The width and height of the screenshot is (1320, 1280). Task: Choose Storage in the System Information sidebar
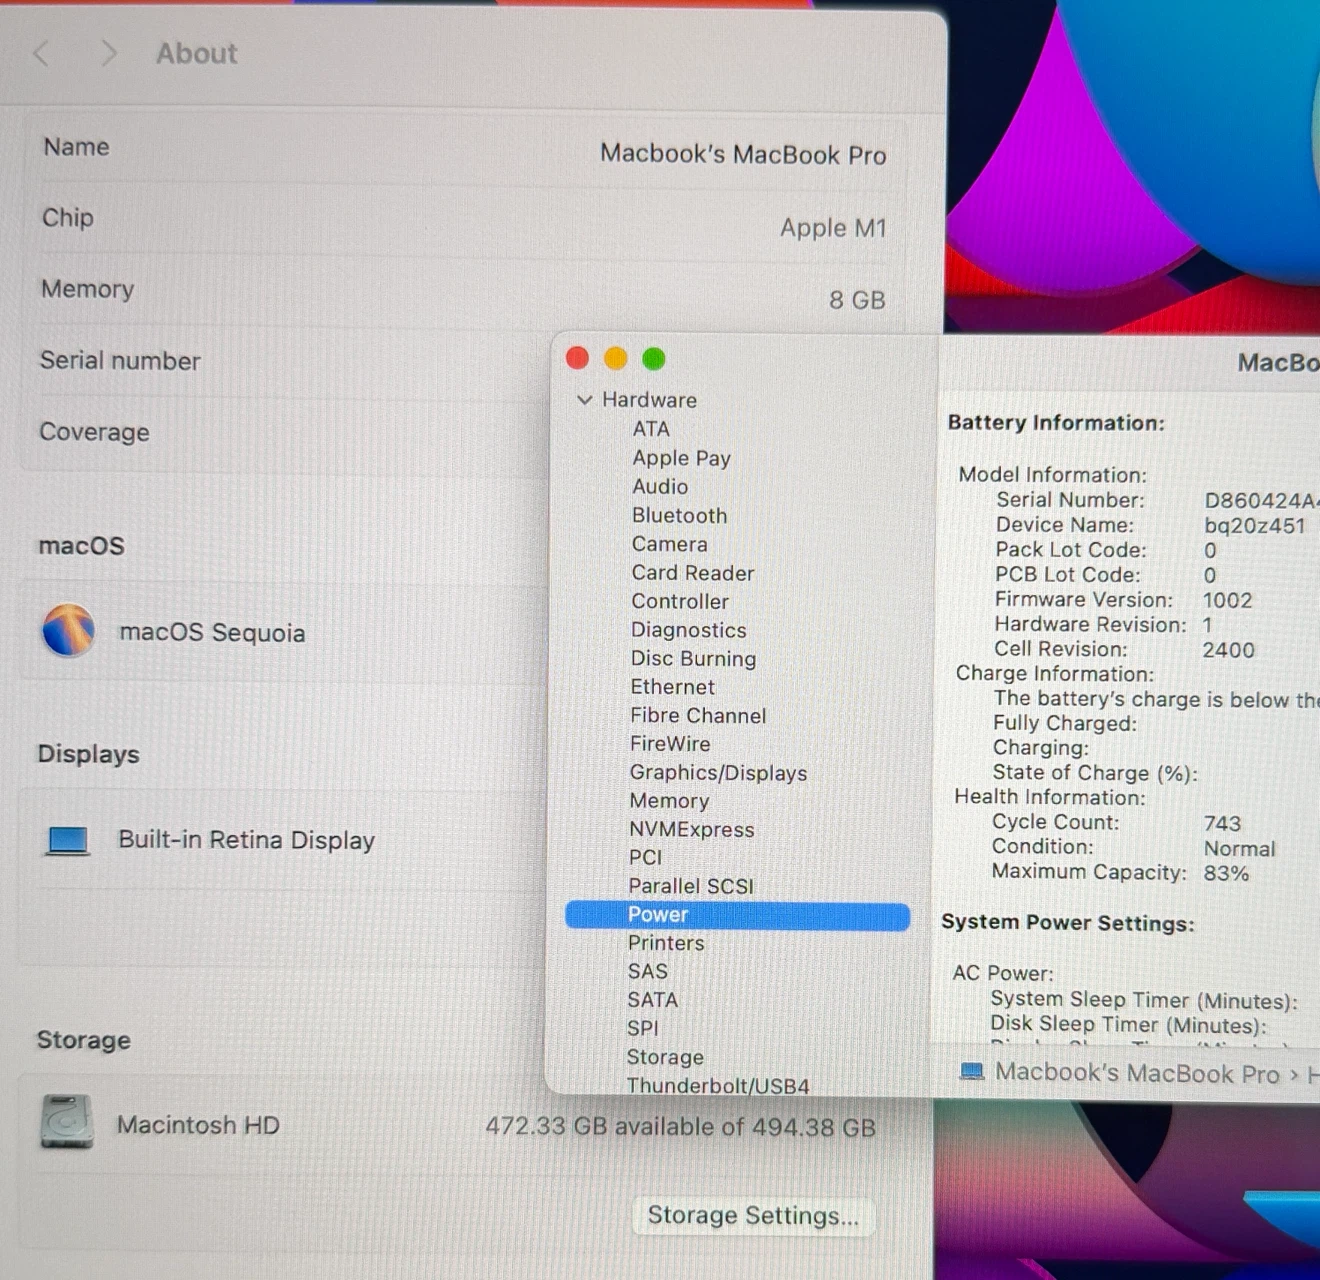pyautogui.click(x=665, y=1057)
